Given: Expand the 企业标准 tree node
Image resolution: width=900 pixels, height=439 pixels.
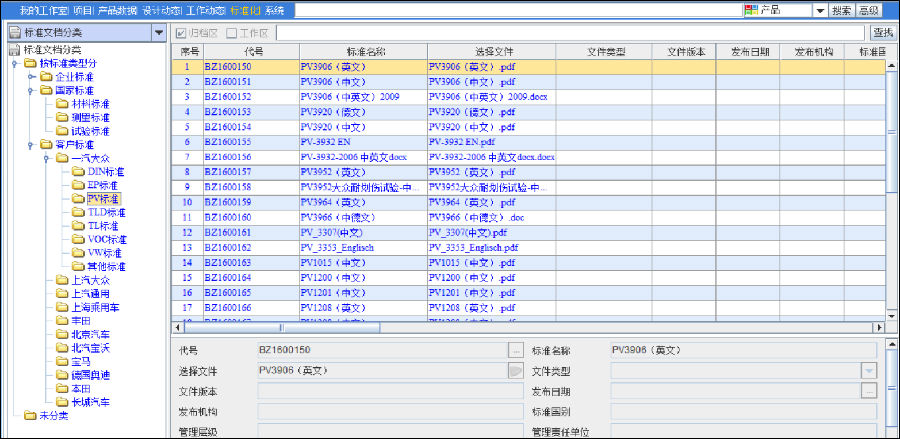Looking at the screenshot, I should pos(31,77).
